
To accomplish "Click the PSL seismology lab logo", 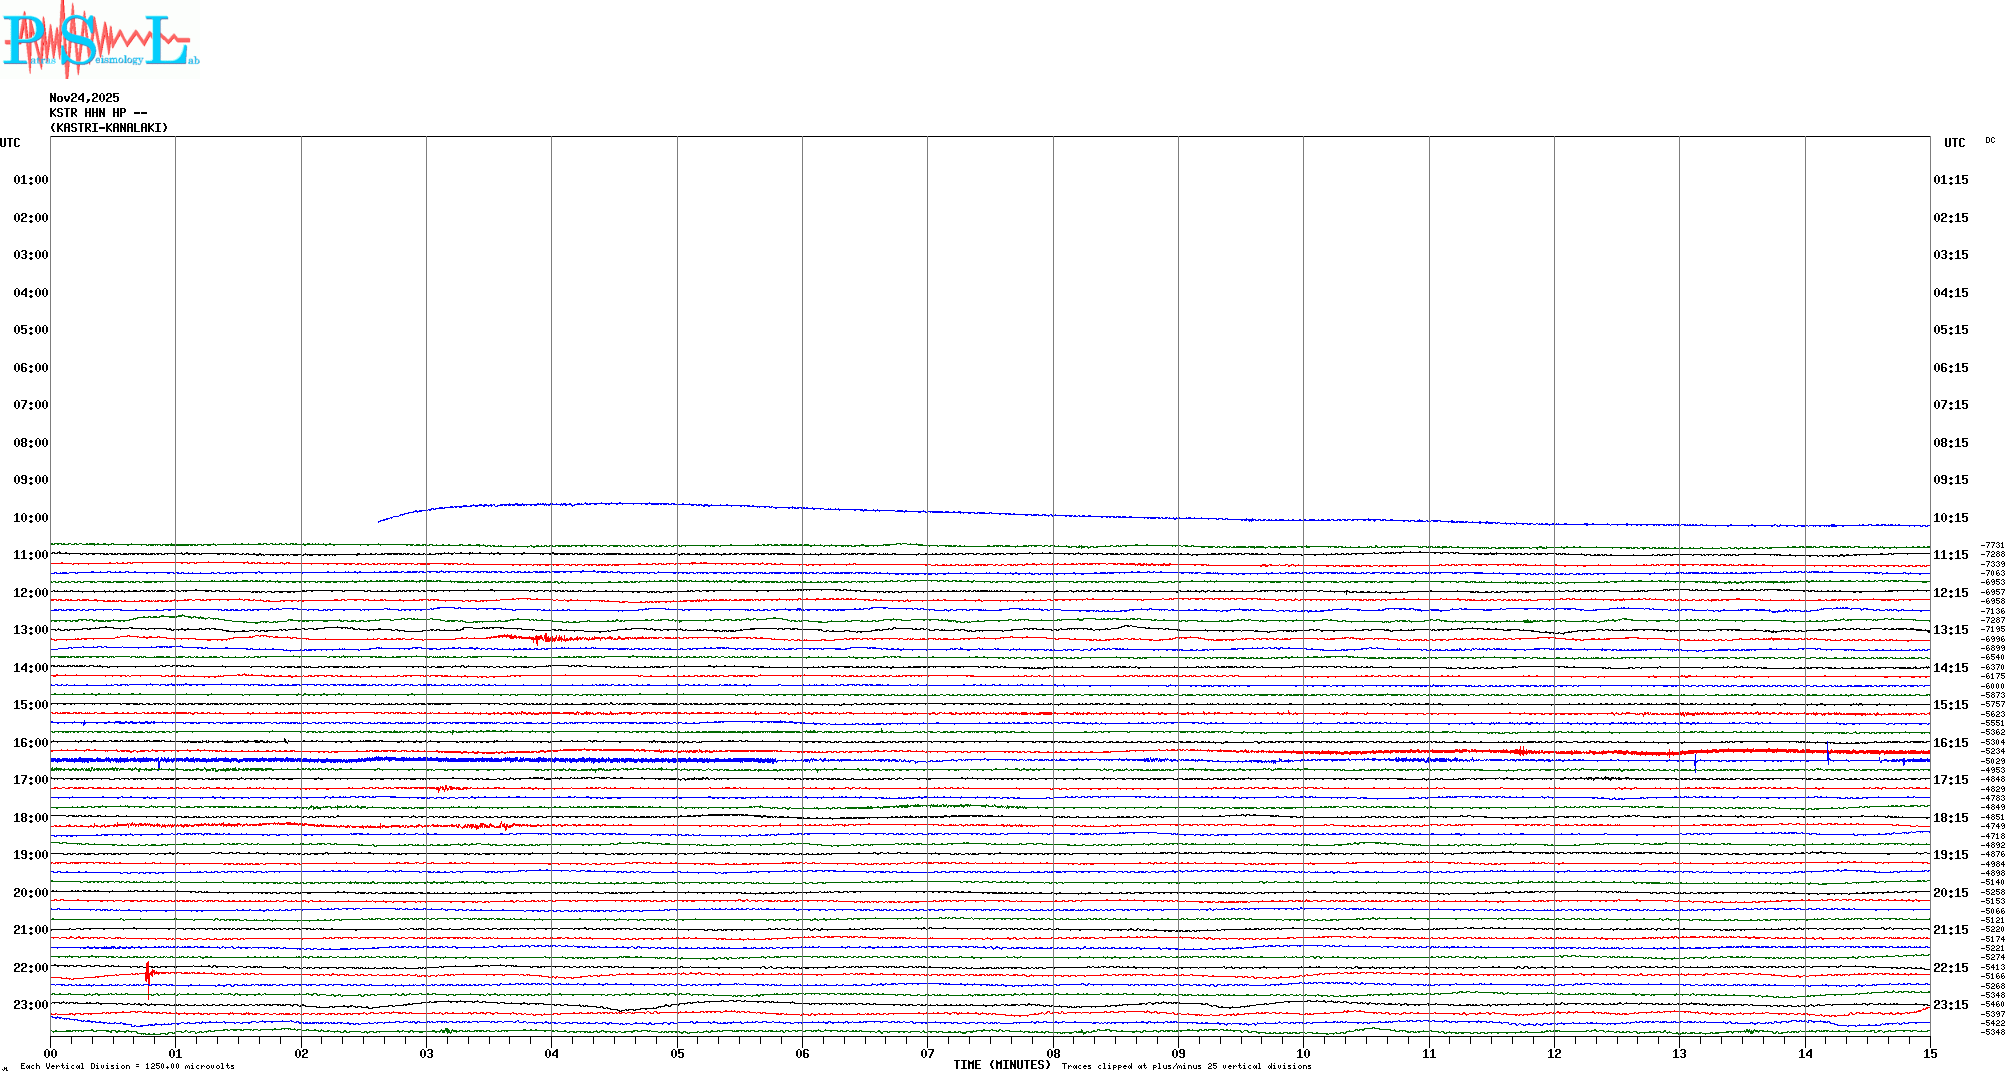I will pos(100,40).
